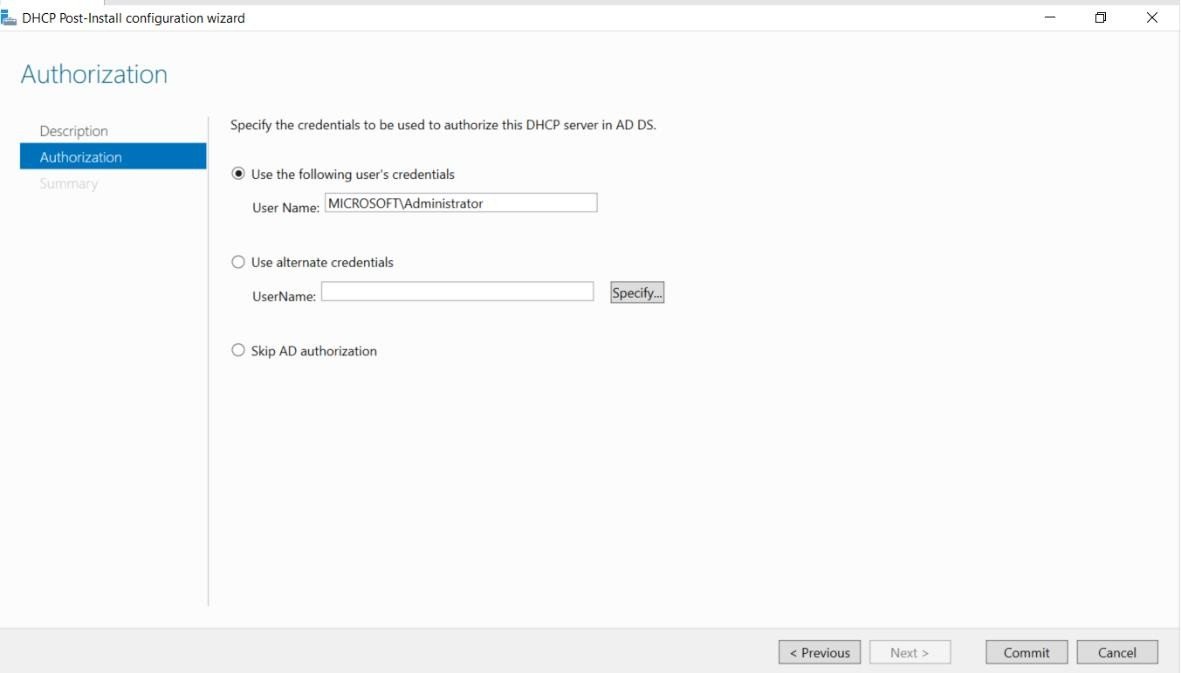
Task: Click the DHCP wizard title bar icon
Action: tap(8, 17)
